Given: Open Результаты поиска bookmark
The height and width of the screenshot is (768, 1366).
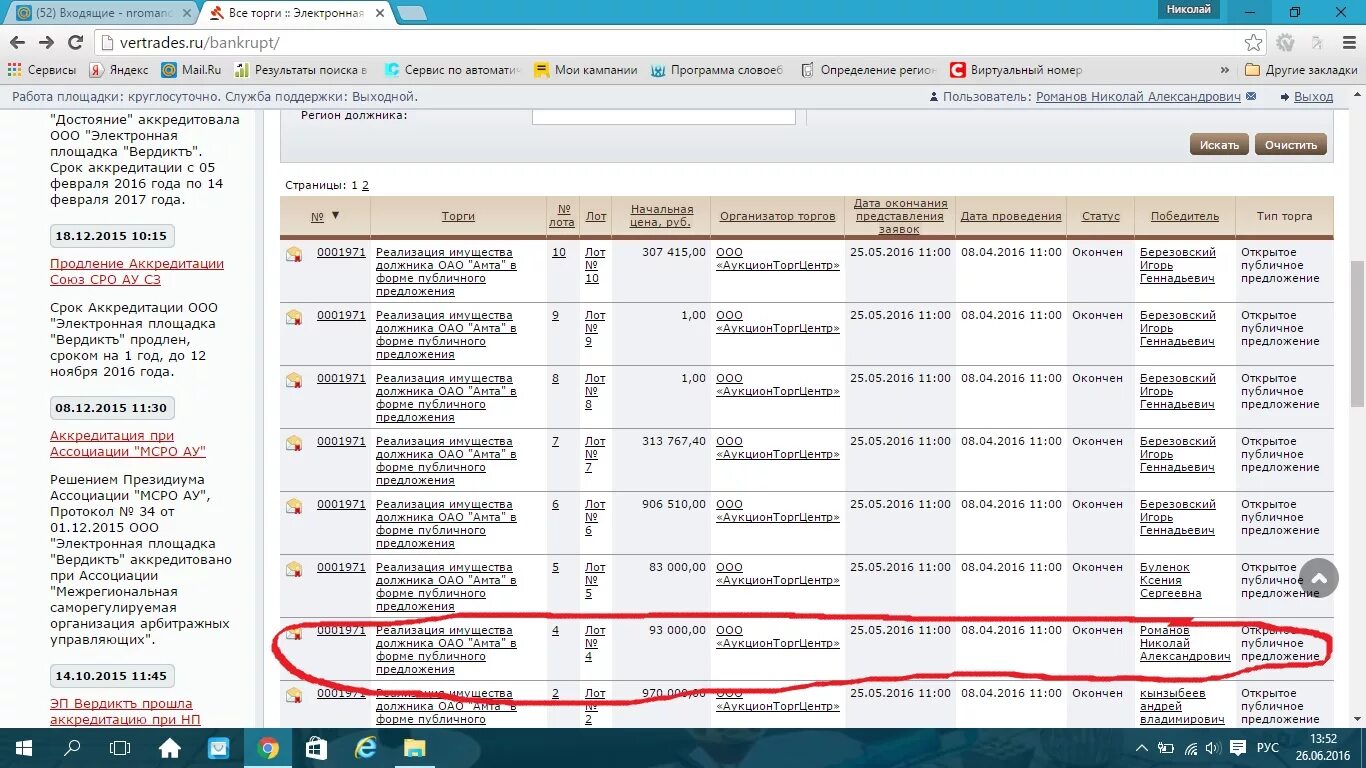Looking at the screenshot, I should (301, 70).
